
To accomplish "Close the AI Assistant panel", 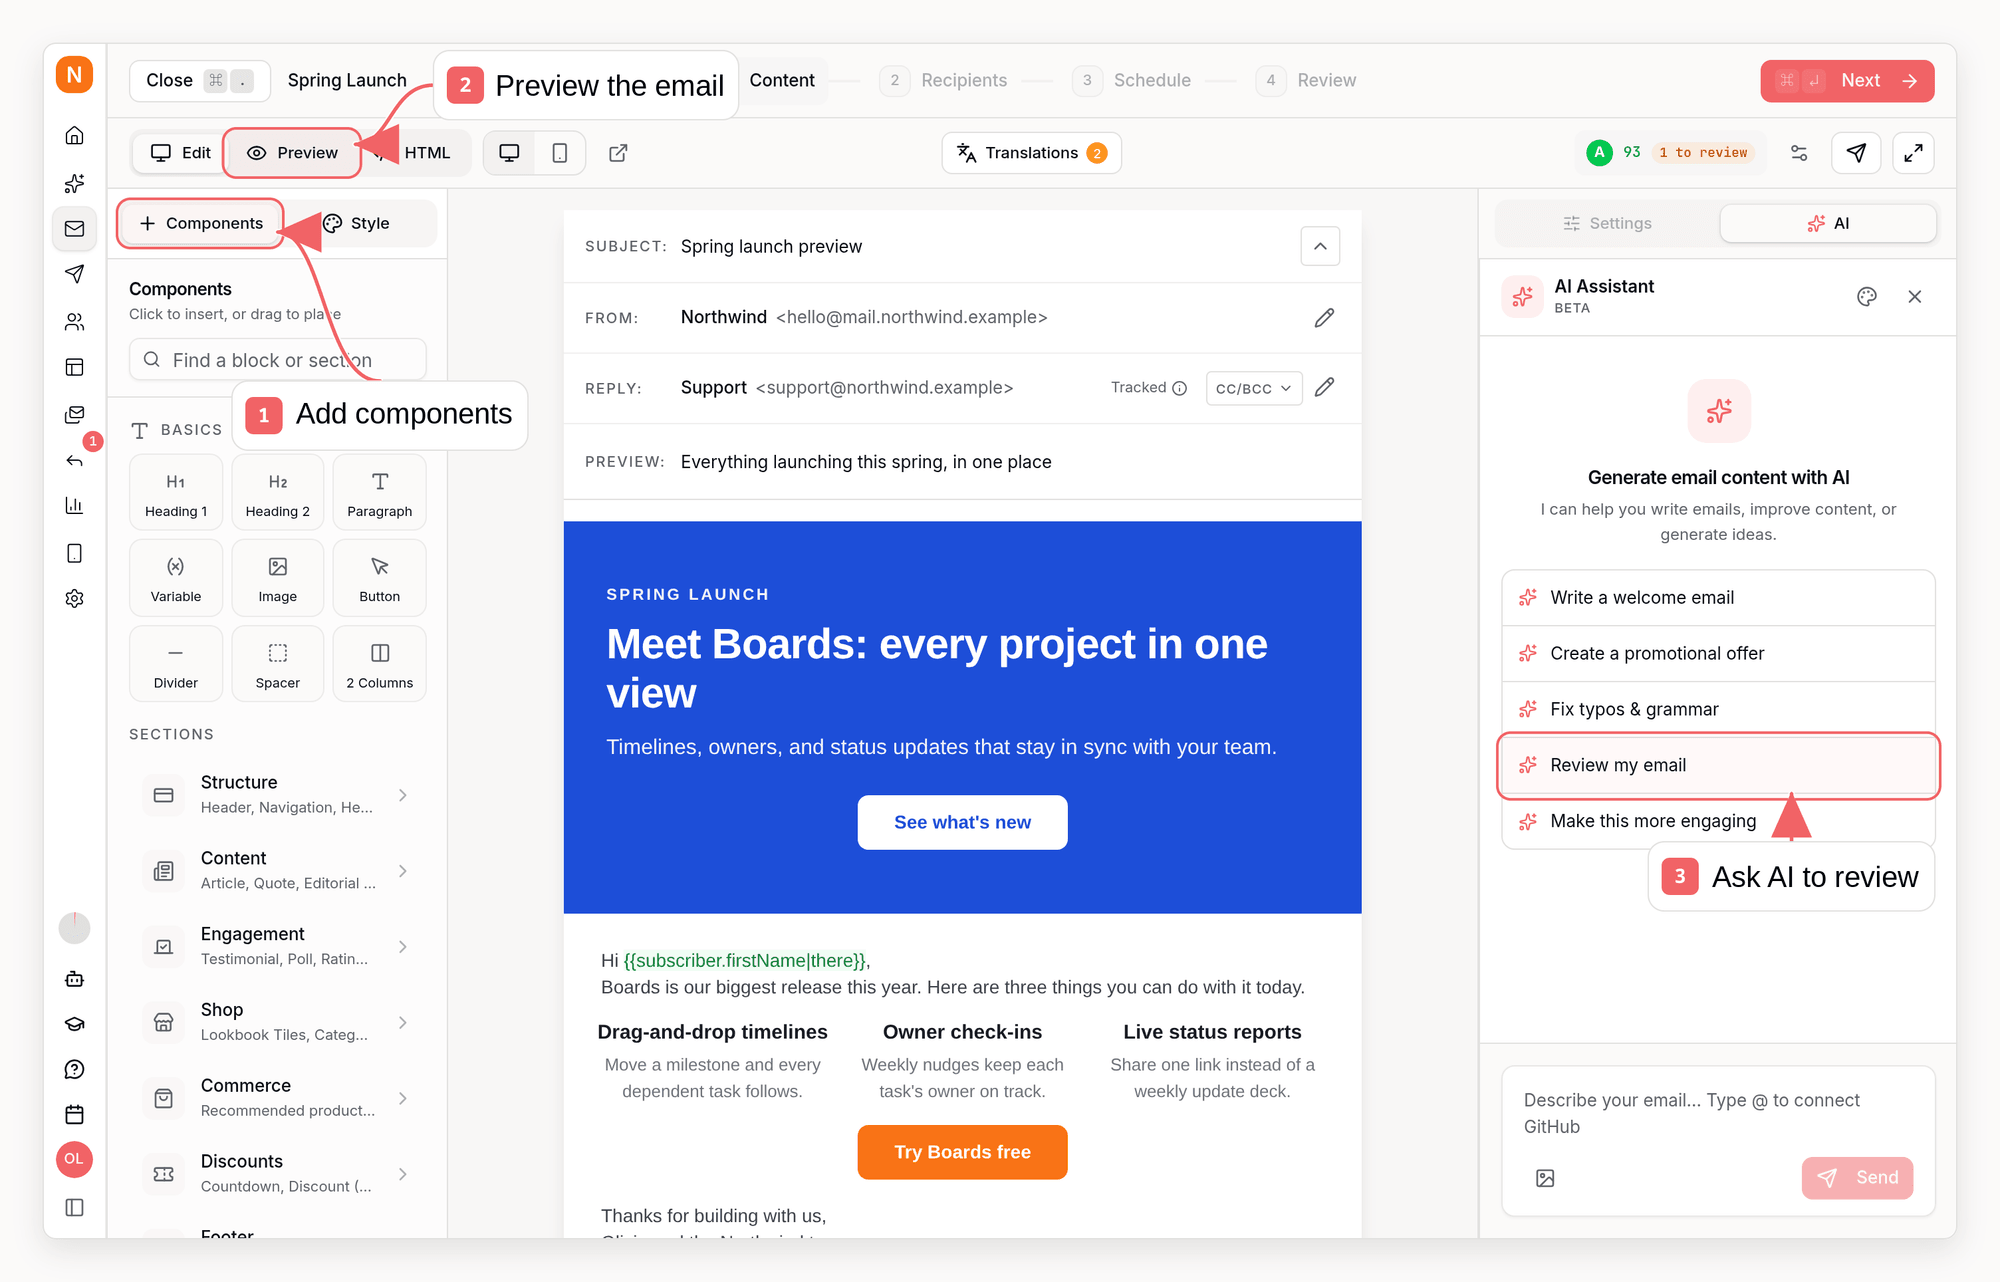I will pos(1915,296).
